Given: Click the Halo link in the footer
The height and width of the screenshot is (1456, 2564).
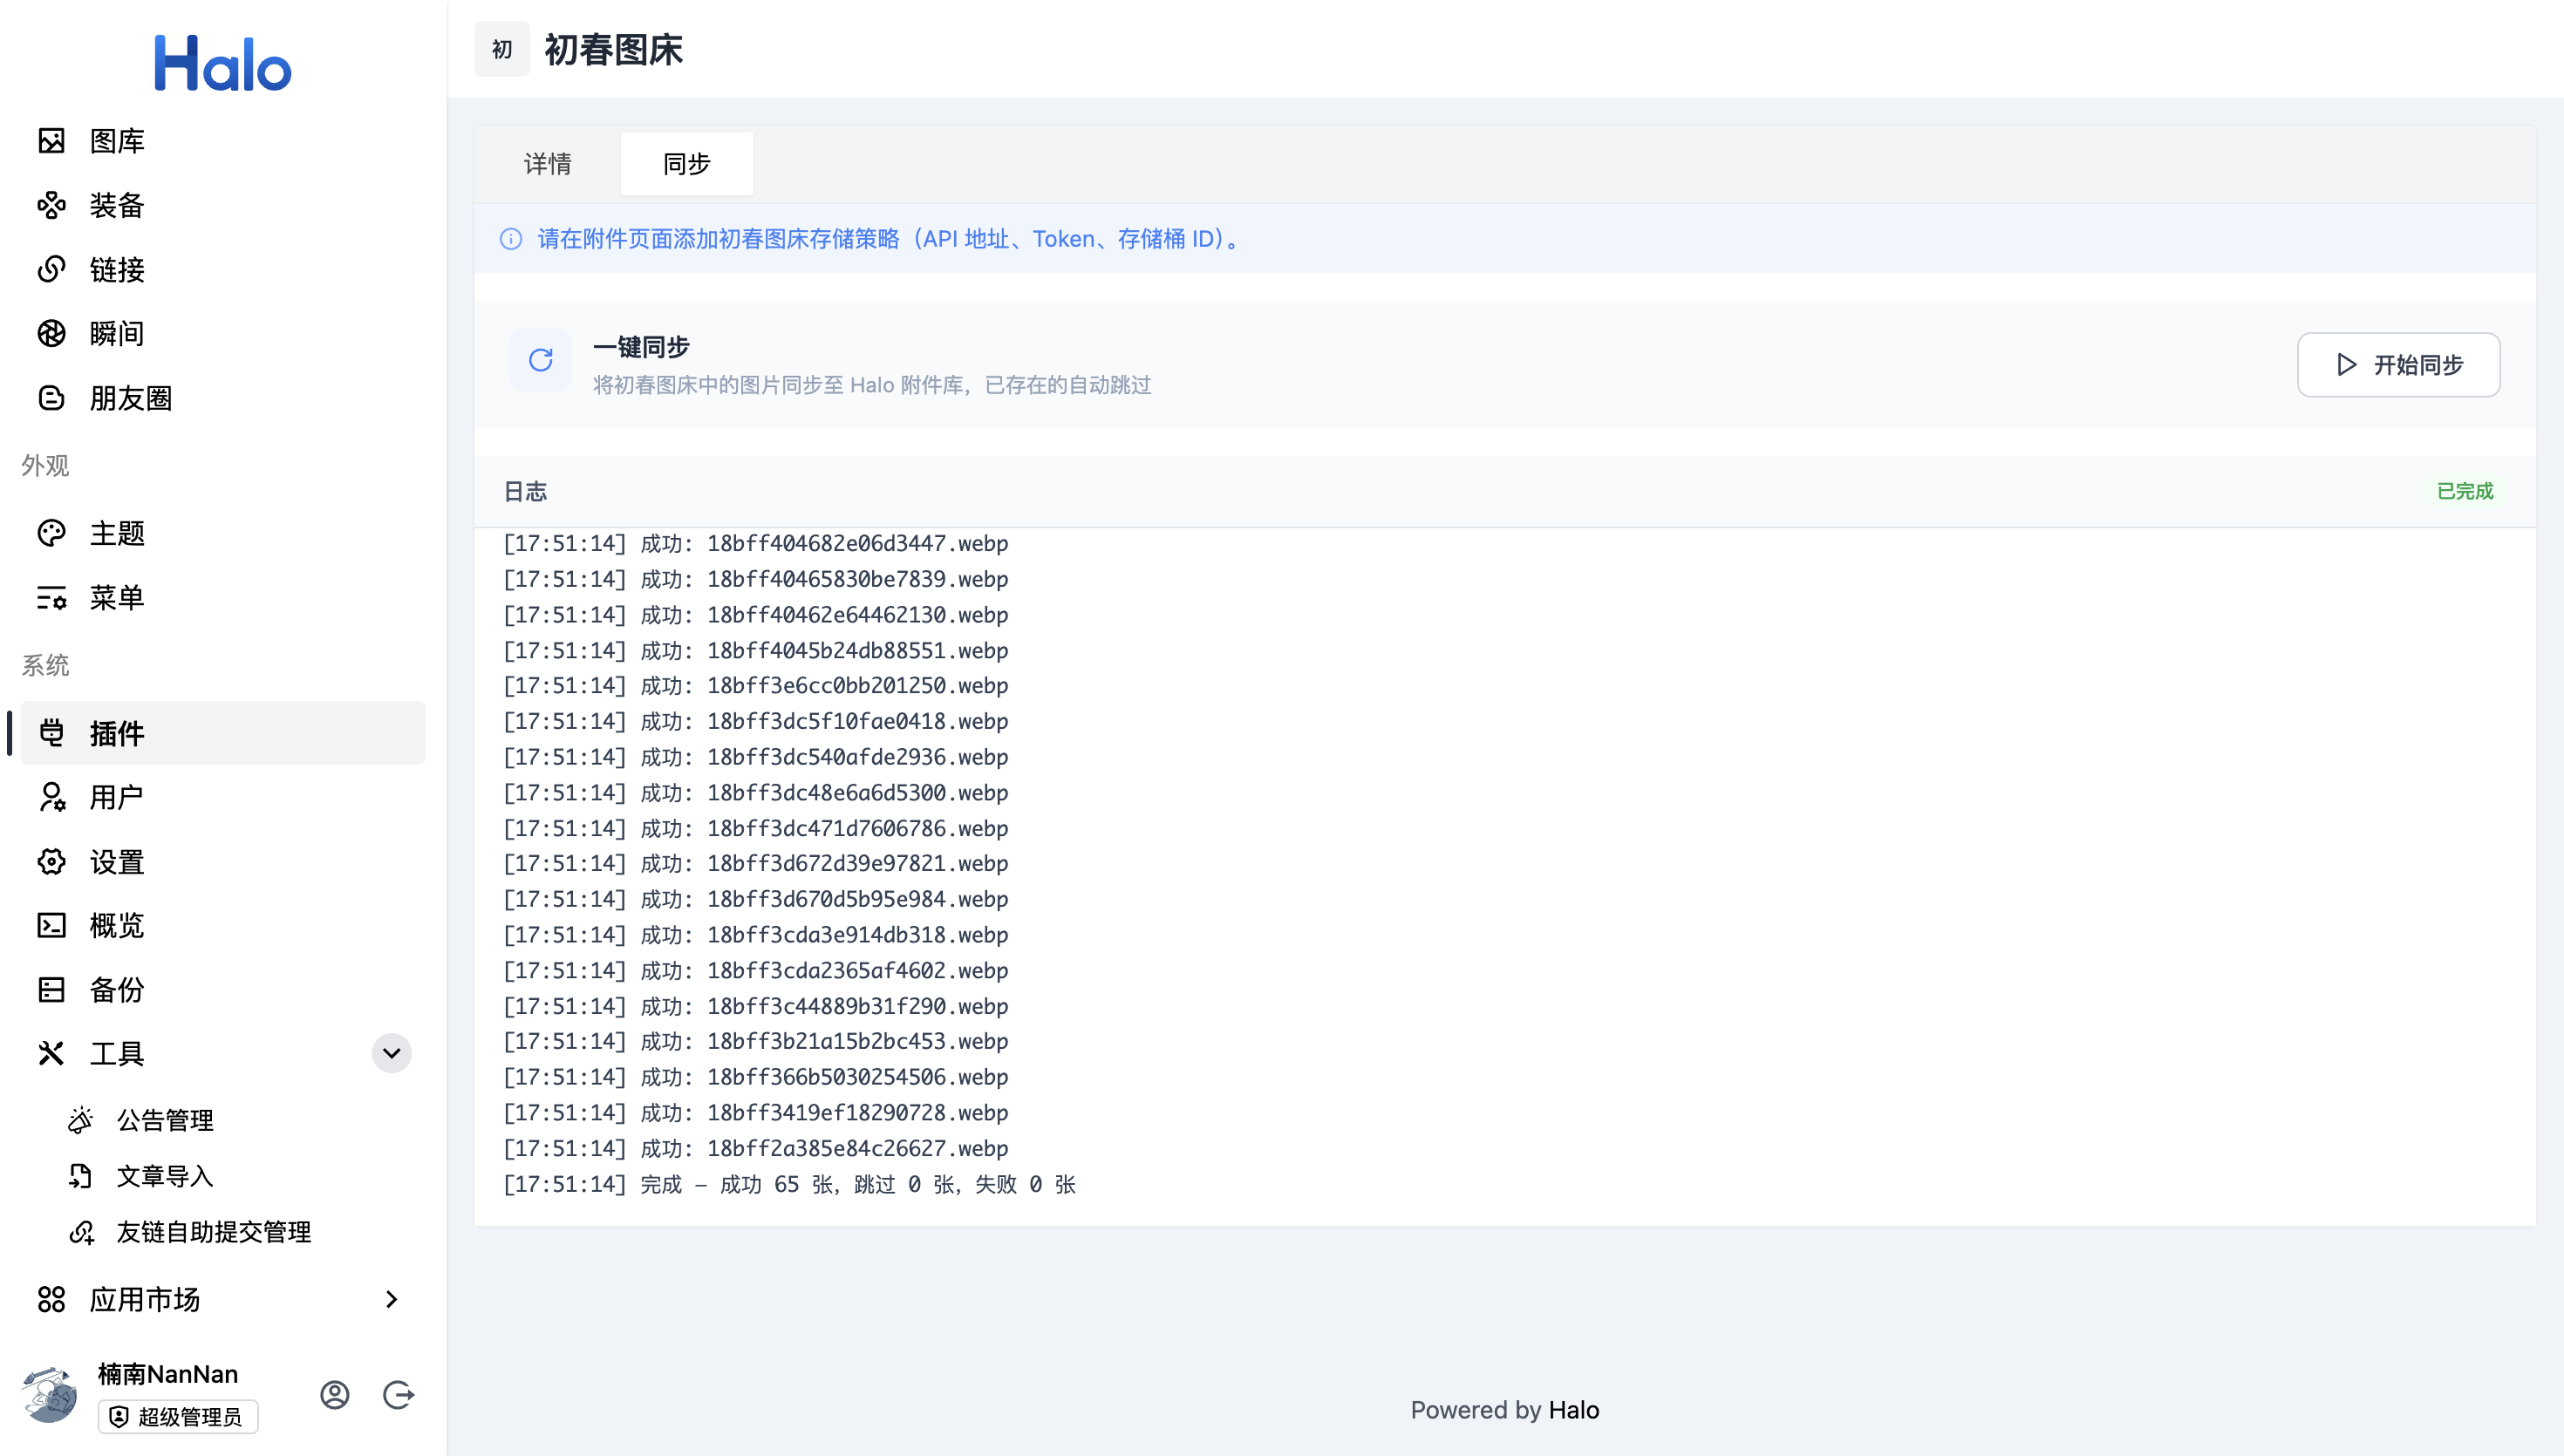Looking at the screenshot, I should (1574, 1410).
